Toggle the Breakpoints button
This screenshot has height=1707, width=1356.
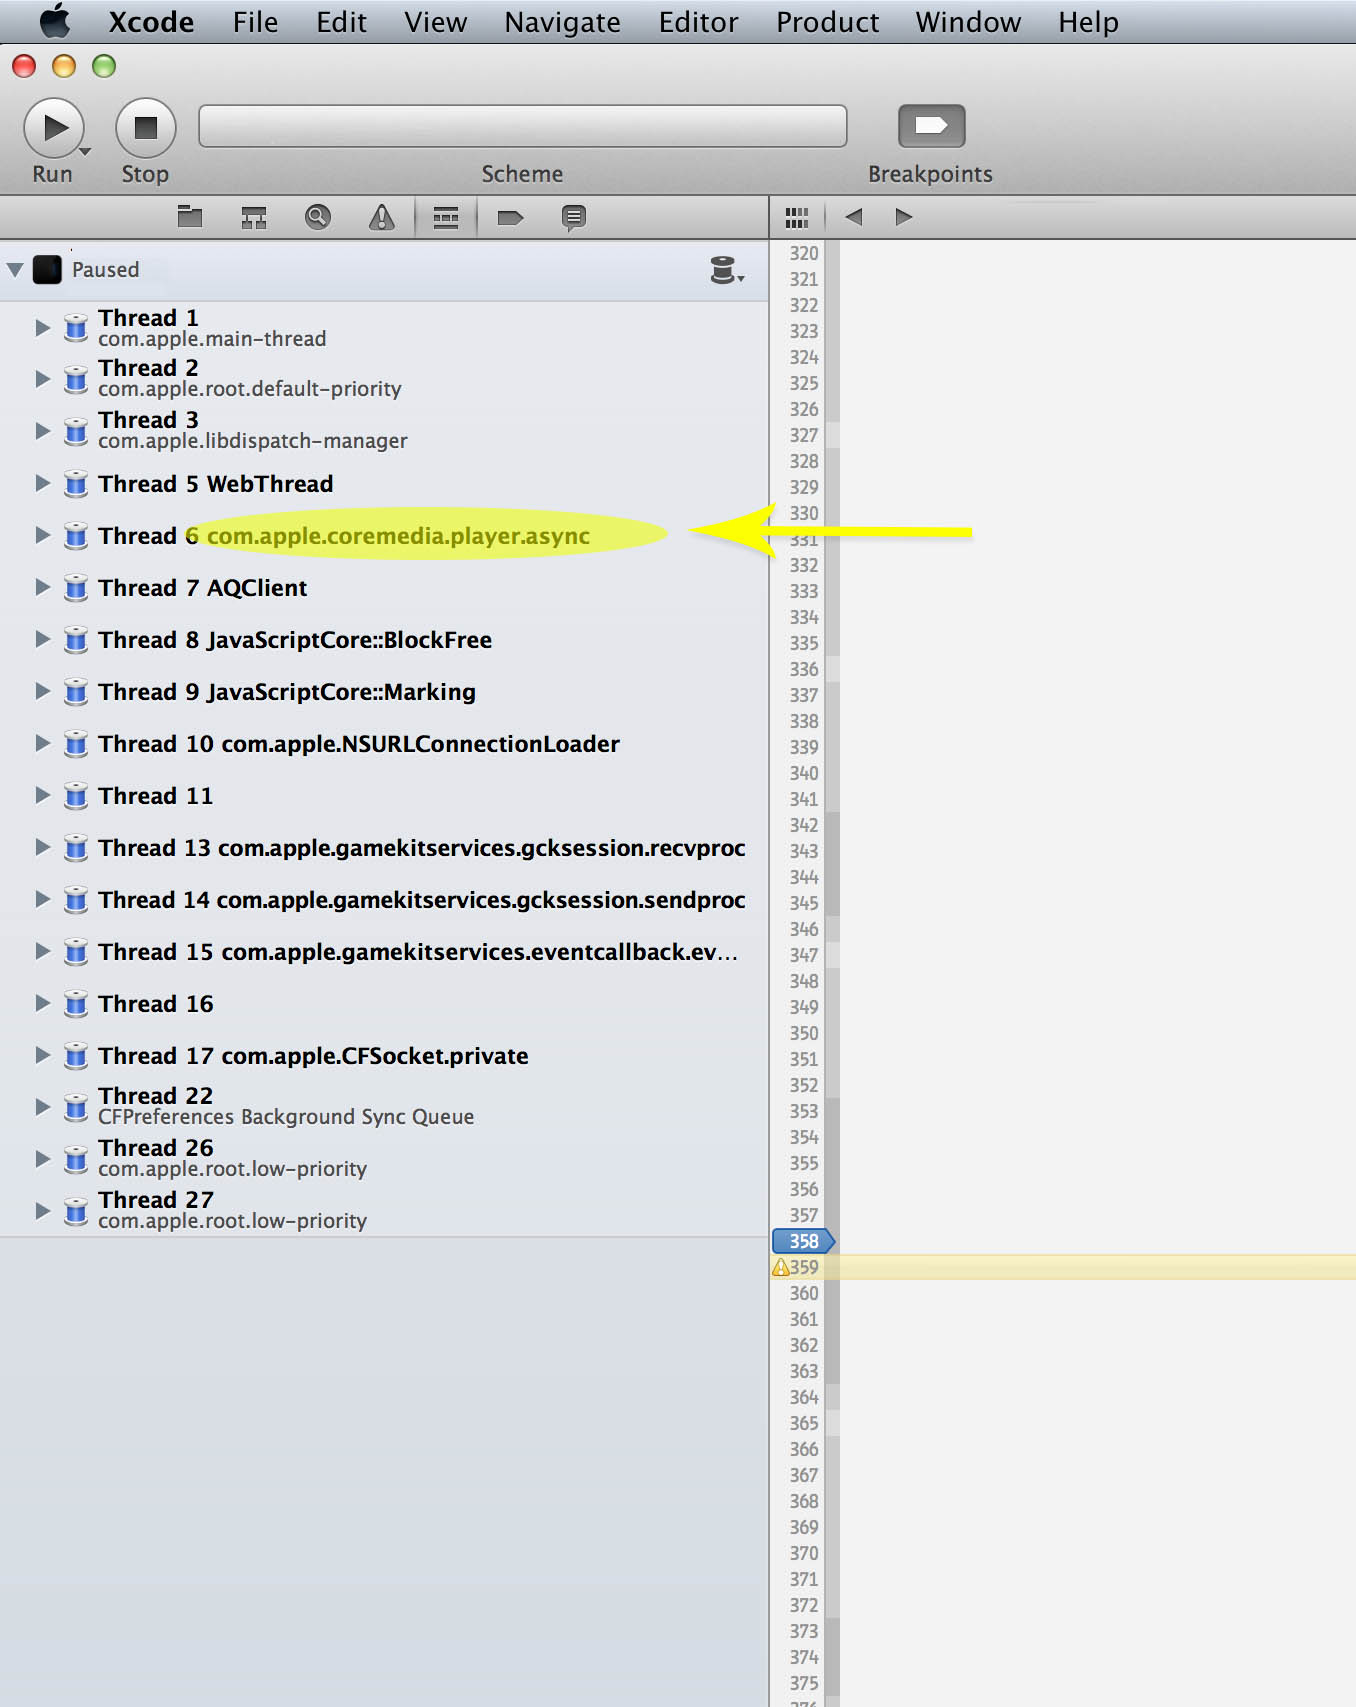coord(931,126)
